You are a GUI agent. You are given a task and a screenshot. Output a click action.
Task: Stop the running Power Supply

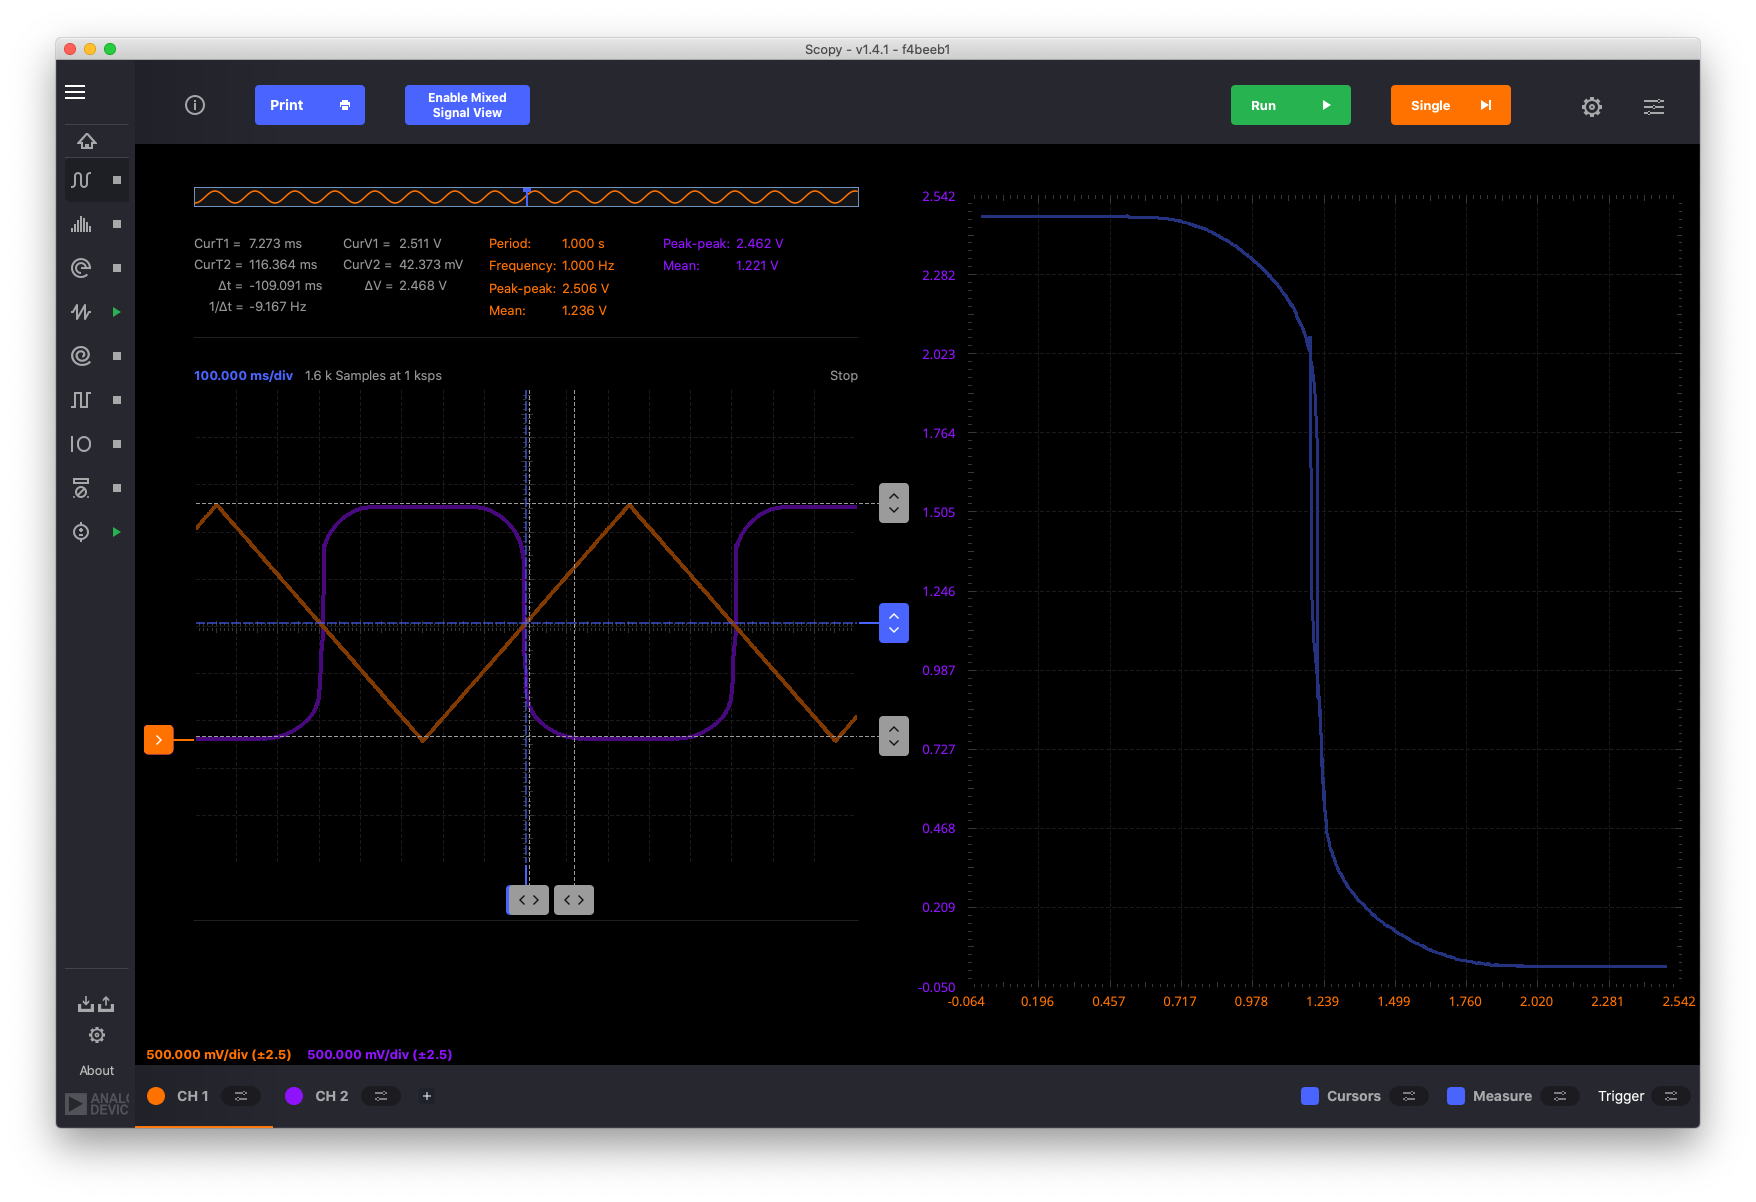tap(117, 532)
